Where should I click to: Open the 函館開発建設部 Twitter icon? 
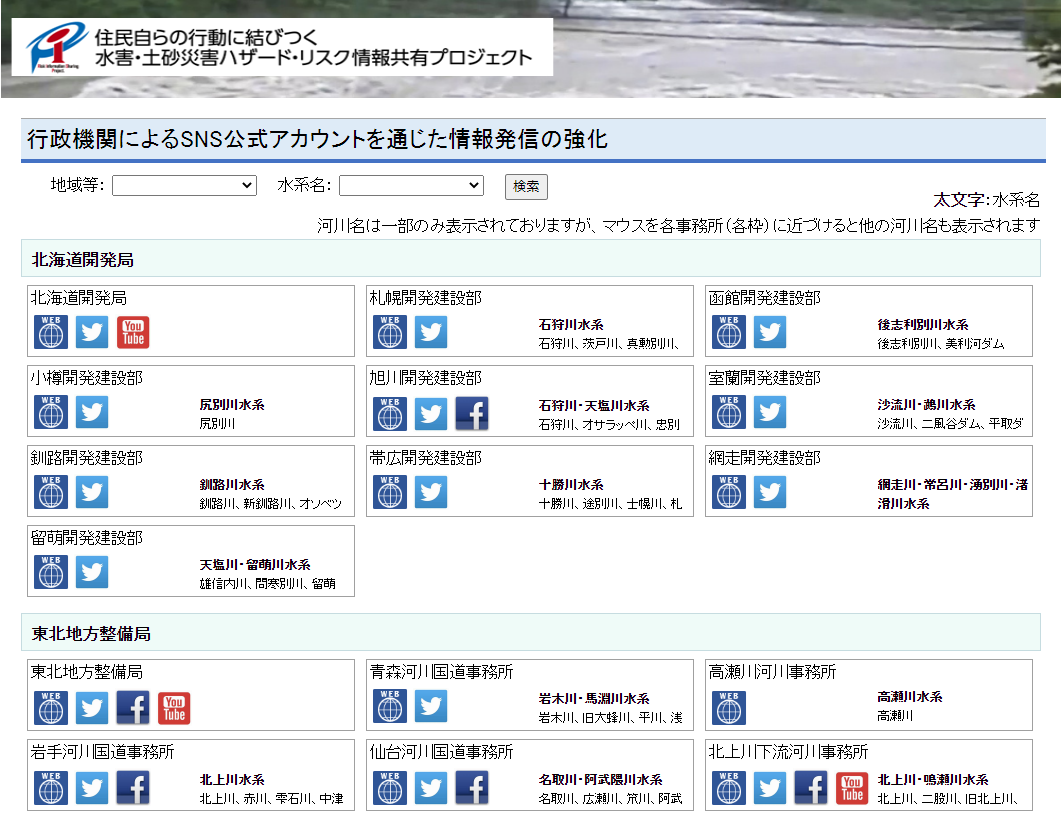769,332
